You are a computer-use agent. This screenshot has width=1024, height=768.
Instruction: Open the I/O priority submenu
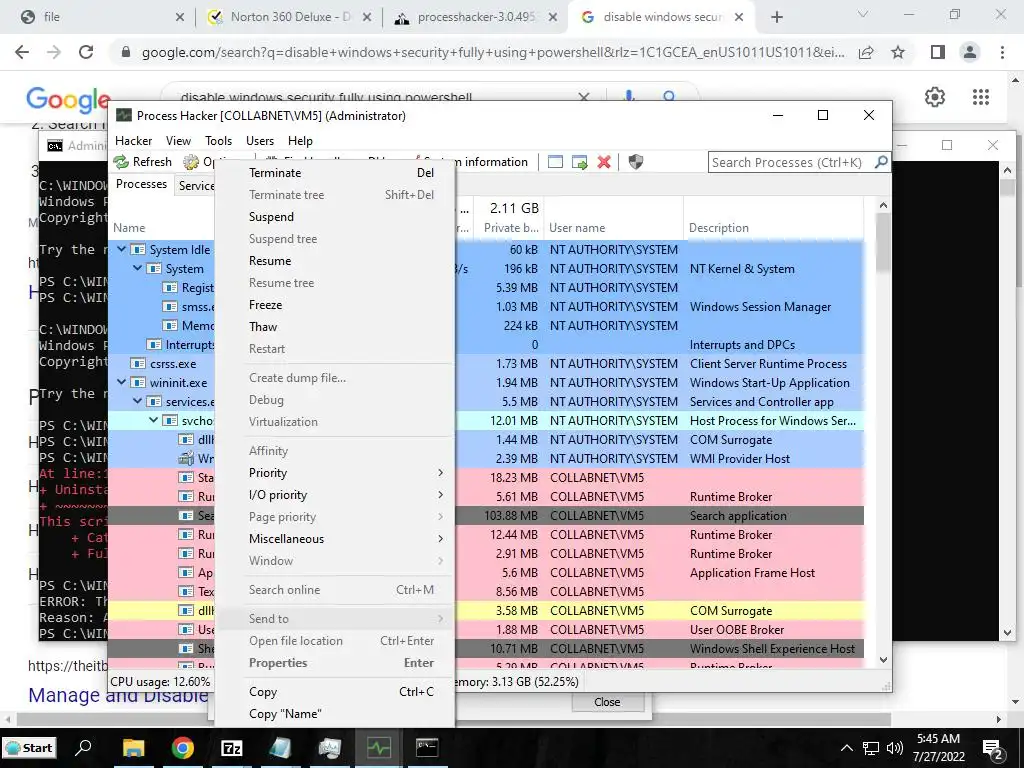[335, 495]
